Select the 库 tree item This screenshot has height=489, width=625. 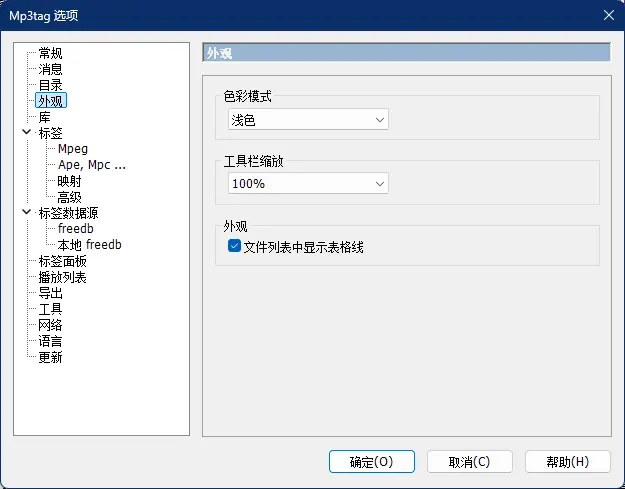44,117
